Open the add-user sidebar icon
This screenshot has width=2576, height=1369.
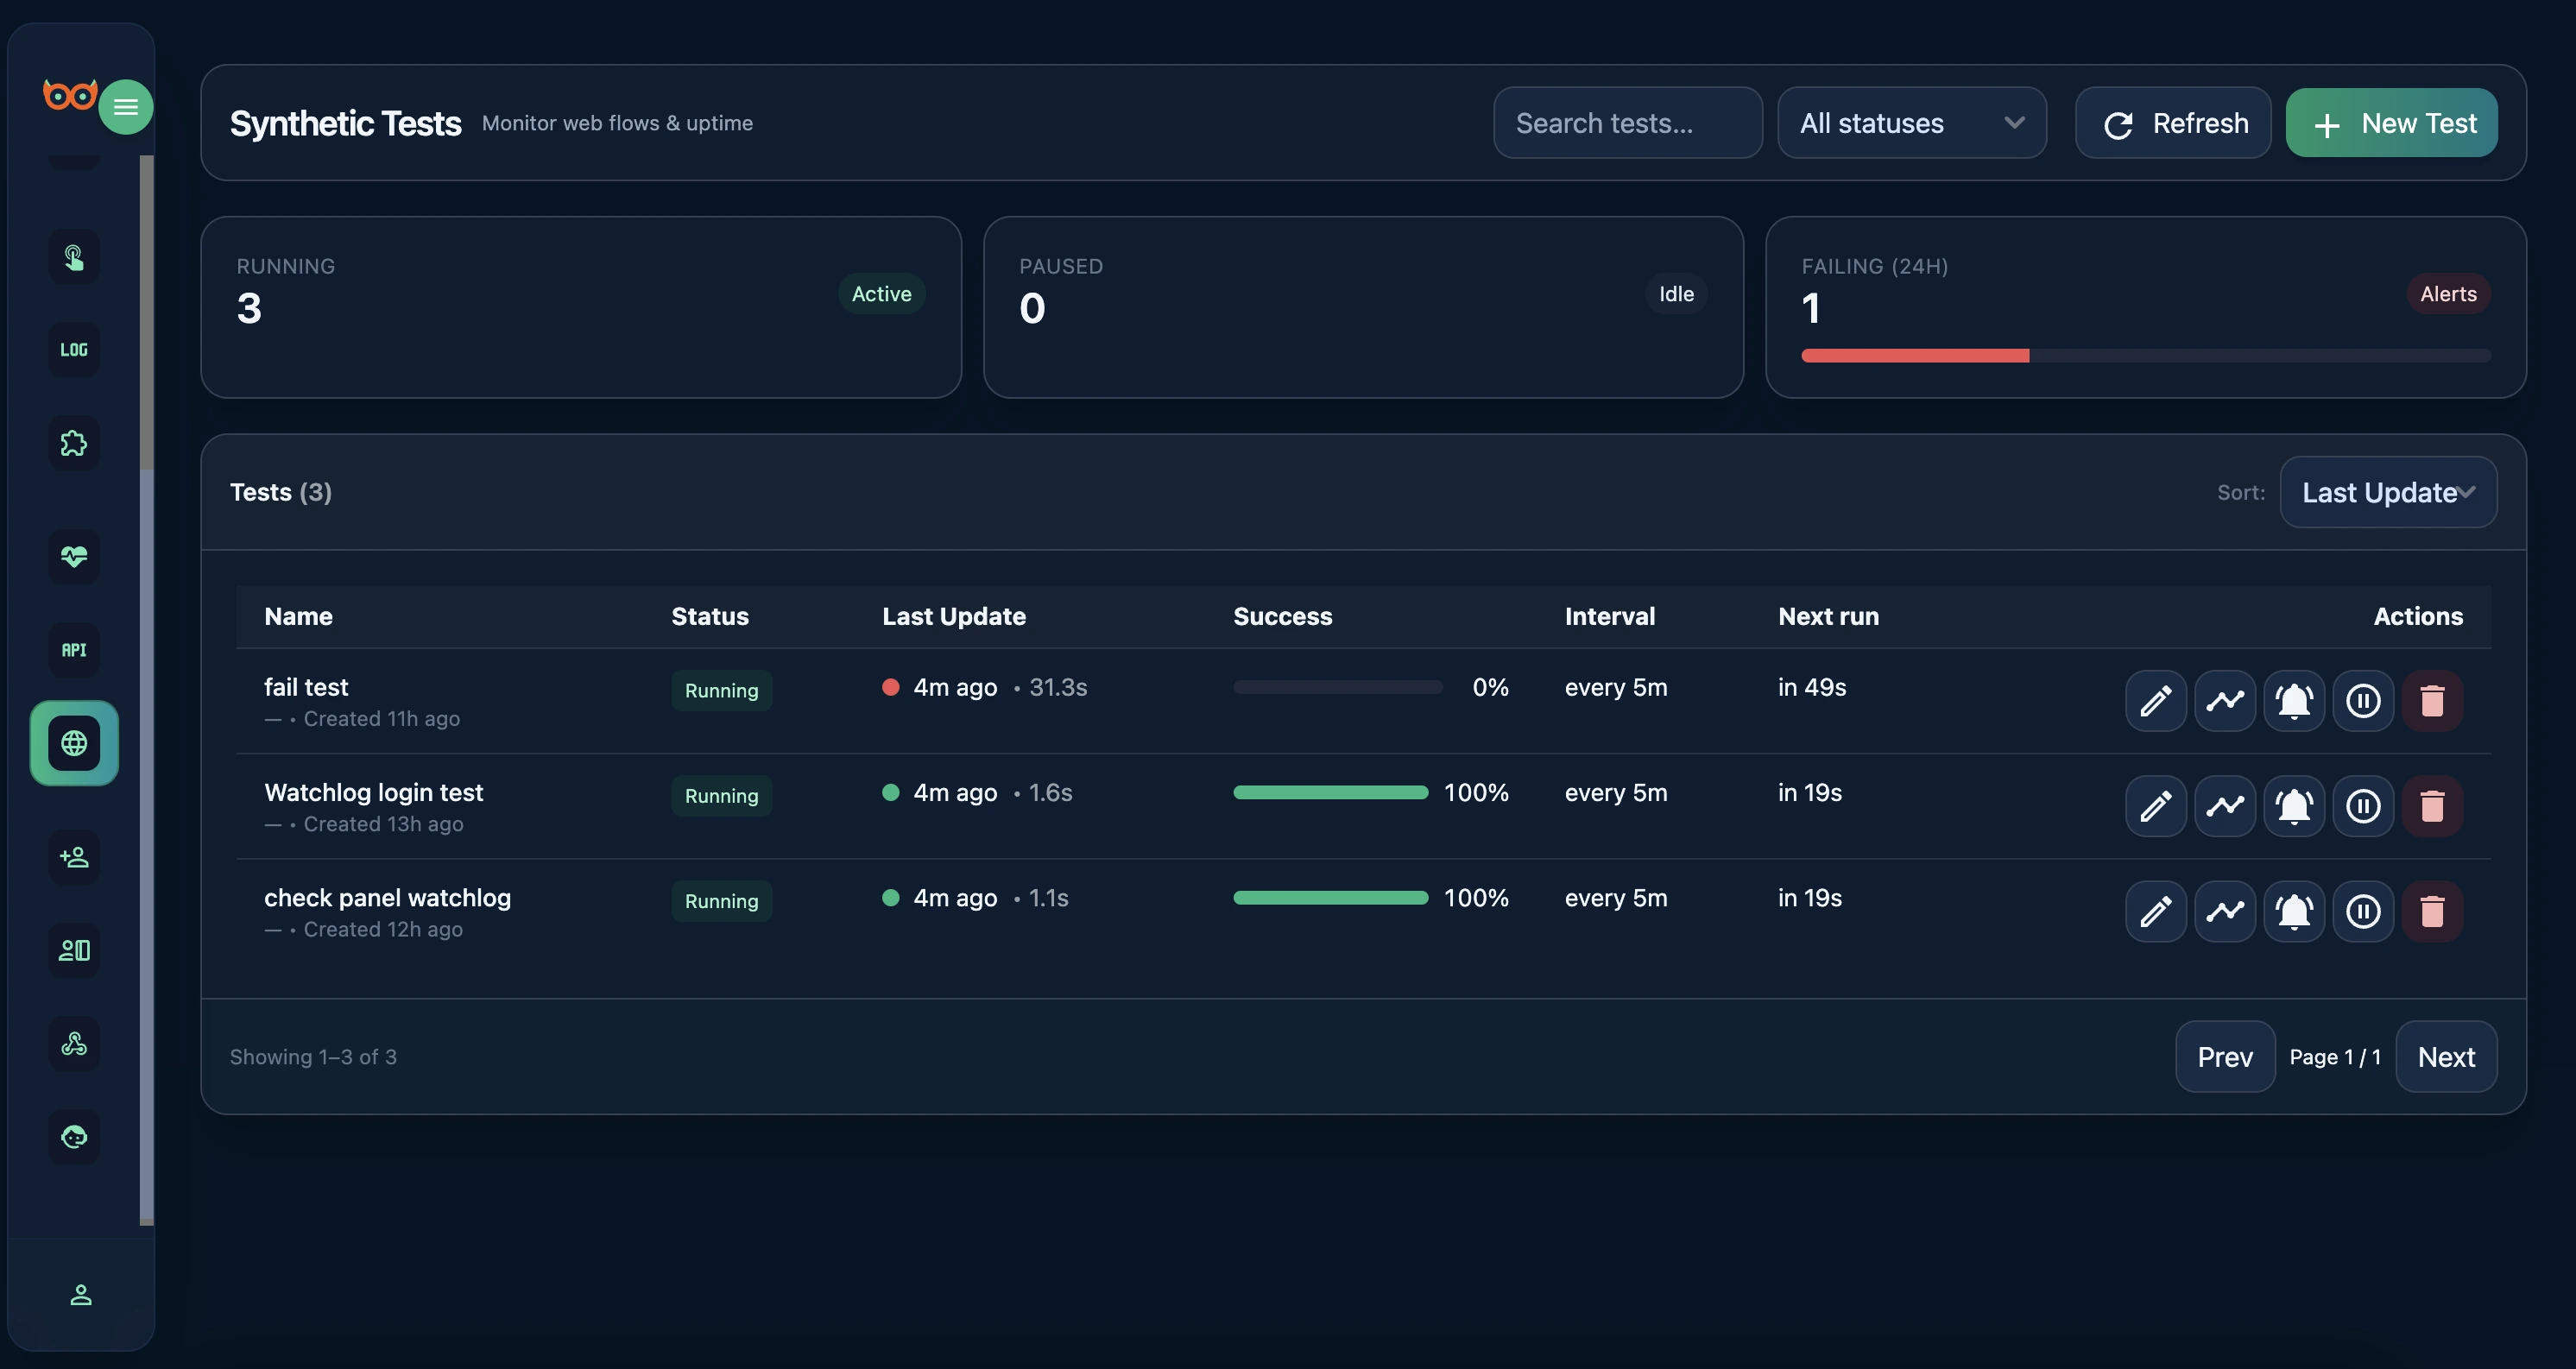(74, 857)
